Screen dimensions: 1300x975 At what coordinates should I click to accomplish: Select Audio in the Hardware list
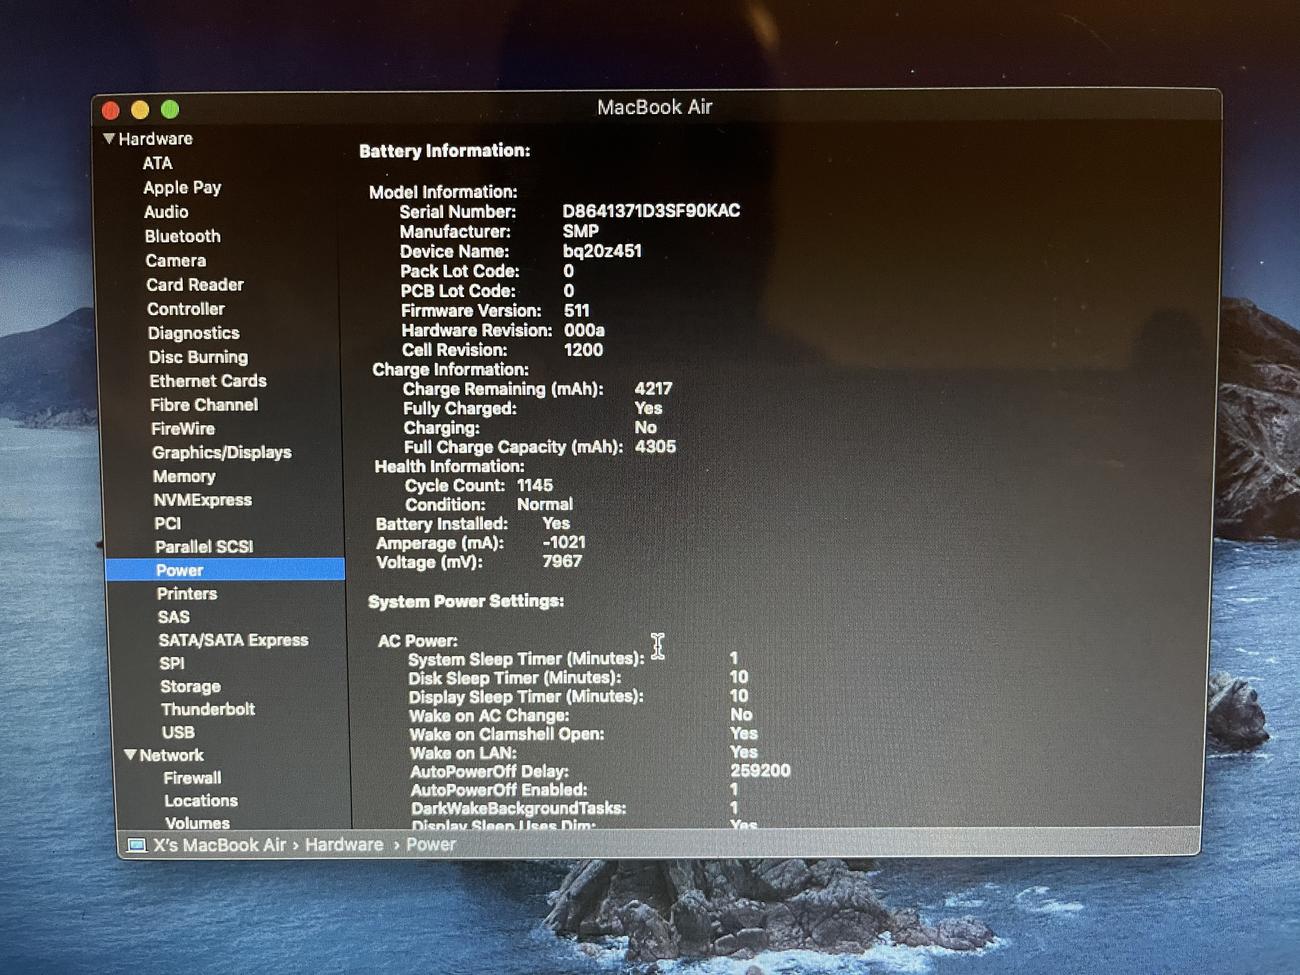point(166,212)
